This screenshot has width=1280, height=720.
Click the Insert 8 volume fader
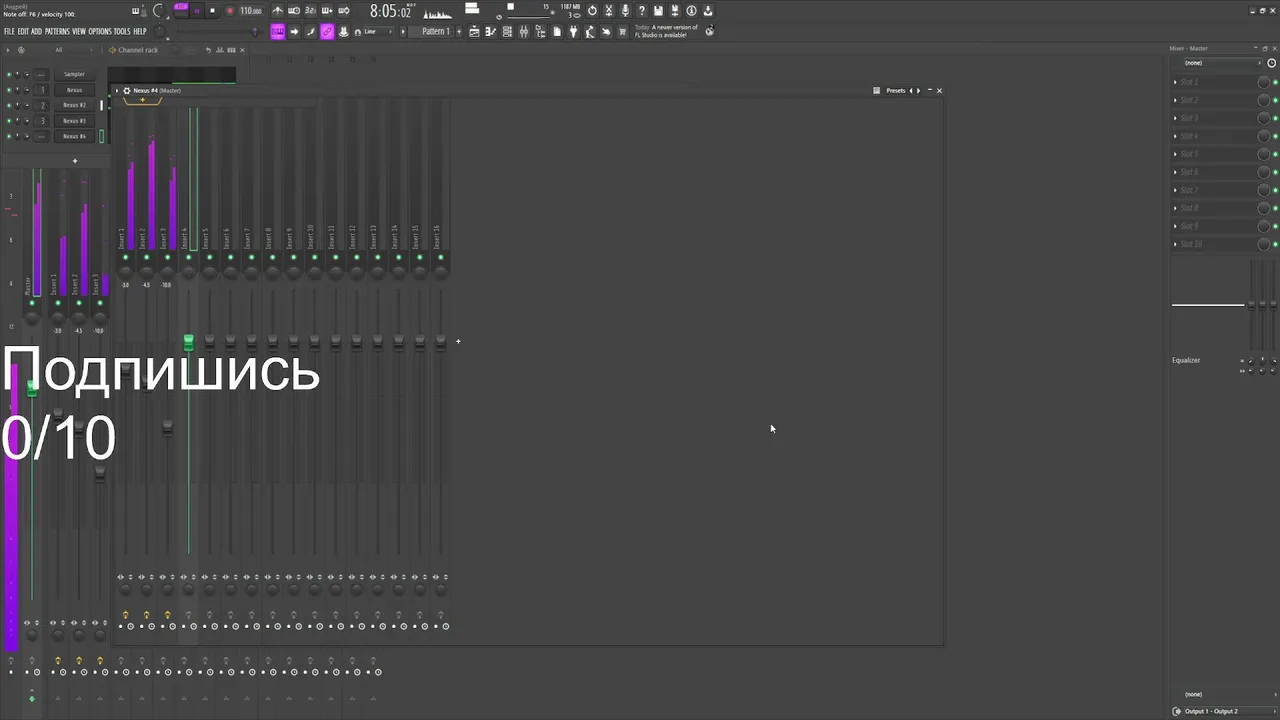coord(272,342)
